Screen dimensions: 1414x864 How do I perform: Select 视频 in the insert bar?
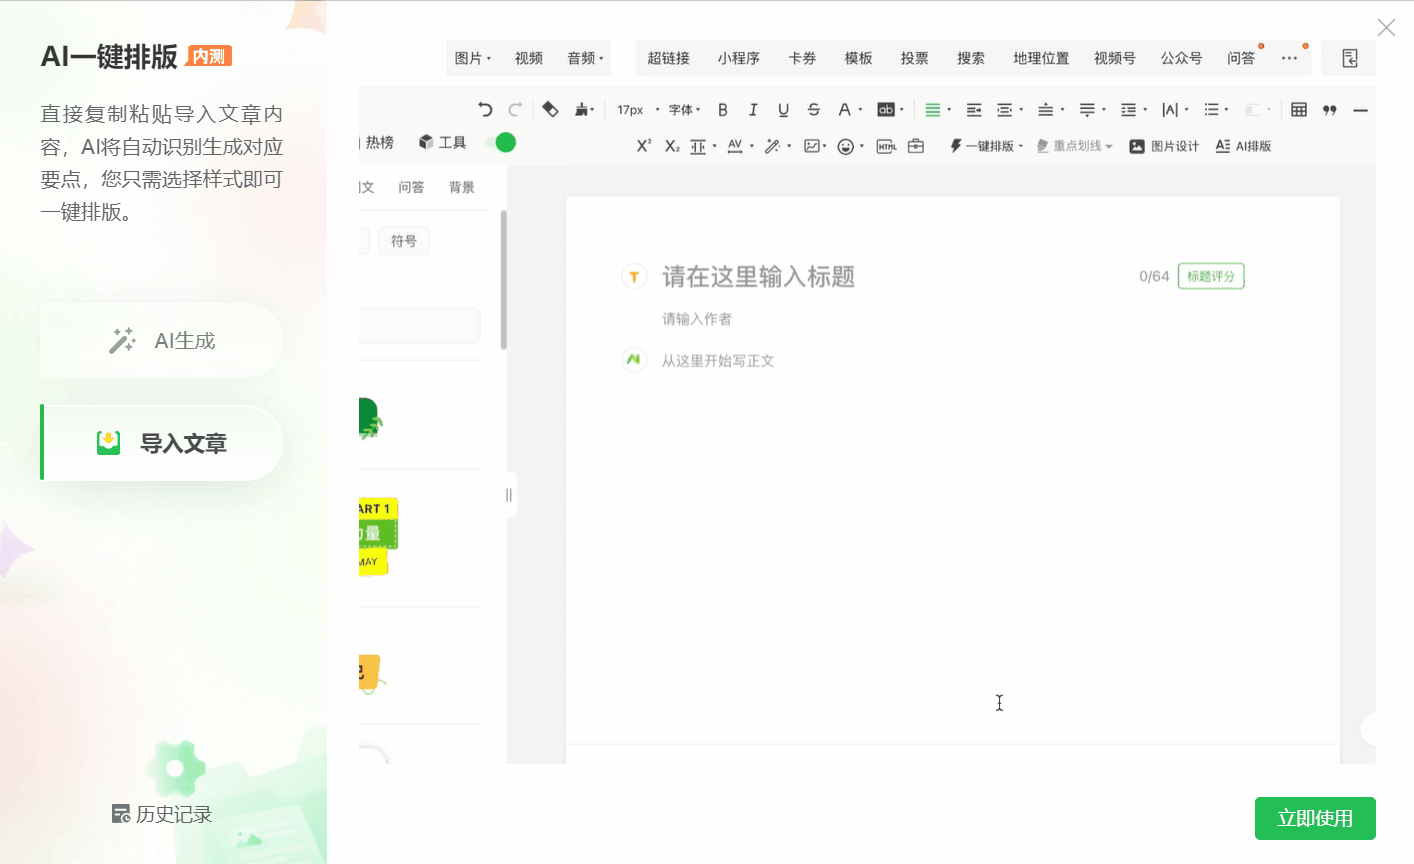coord(529,58)
